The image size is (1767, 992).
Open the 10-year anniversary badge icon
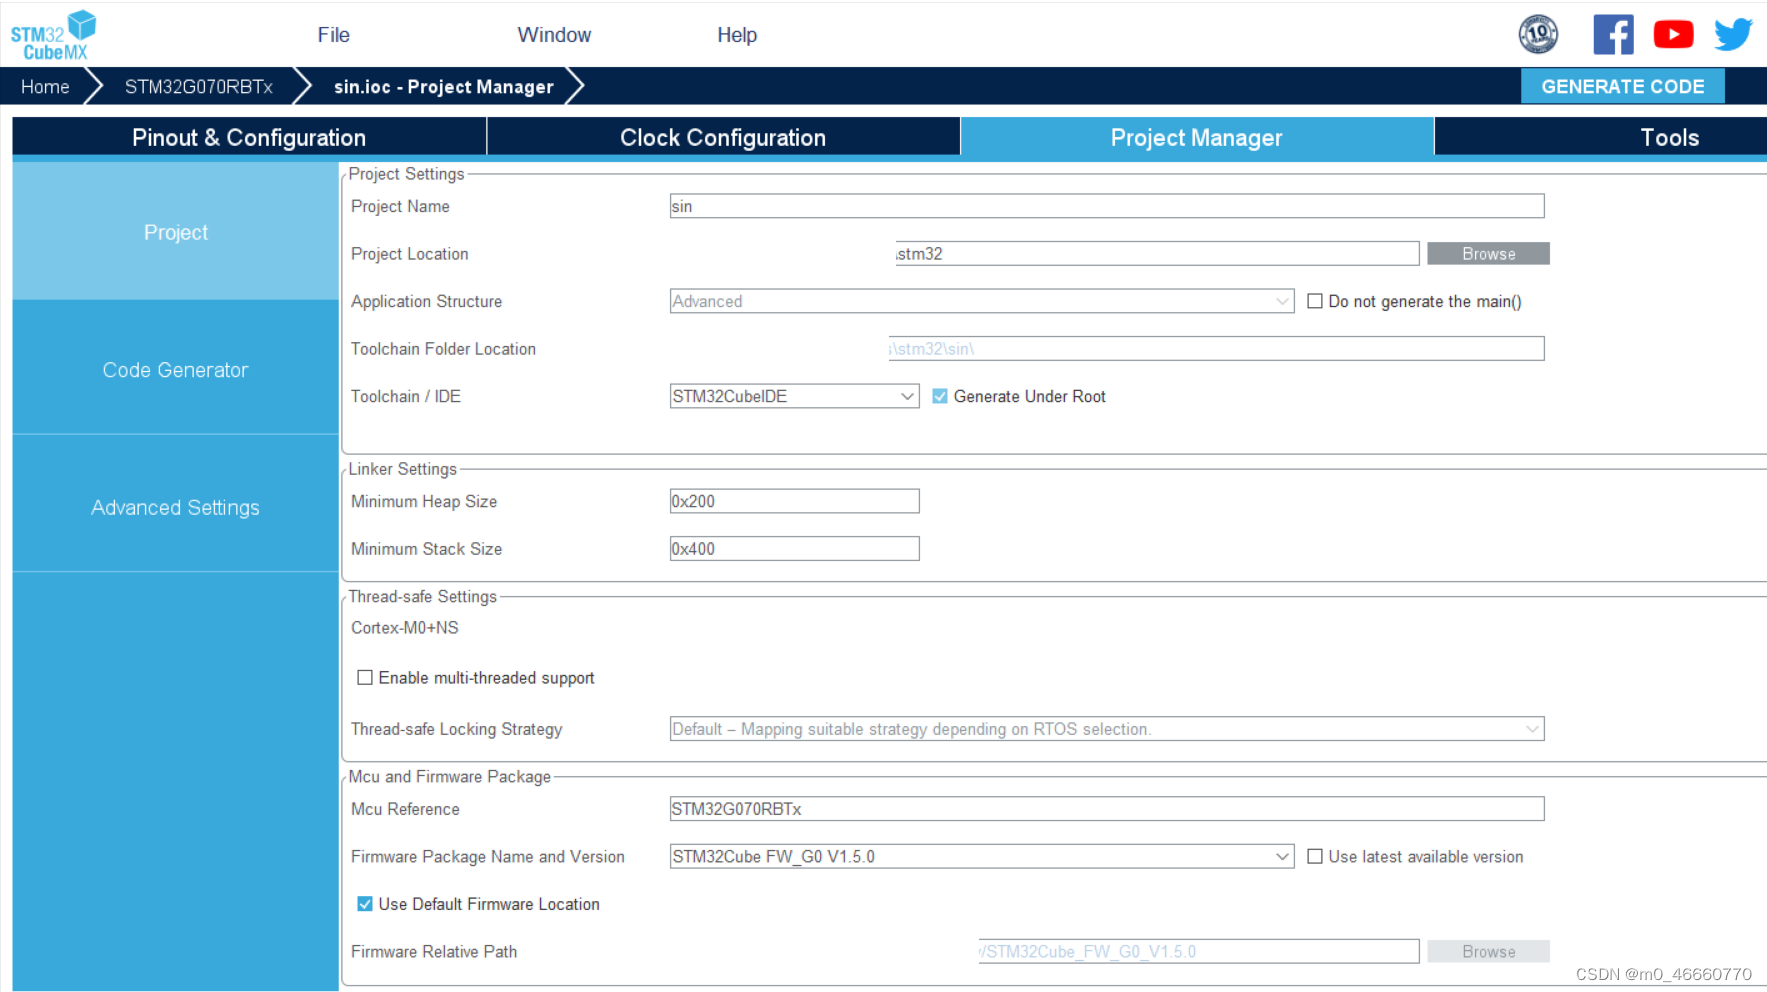tap(1538, 34)
